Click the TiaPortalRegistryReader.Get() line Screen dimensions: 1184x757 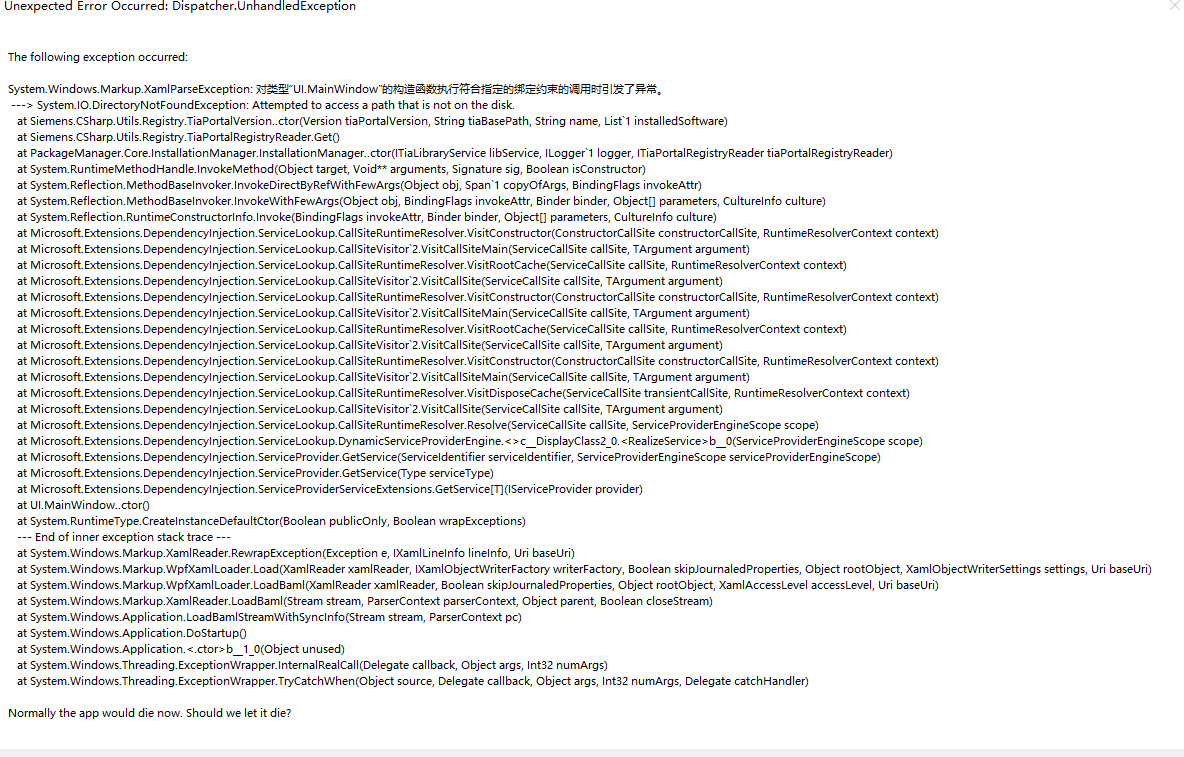(x=178, y=137)
